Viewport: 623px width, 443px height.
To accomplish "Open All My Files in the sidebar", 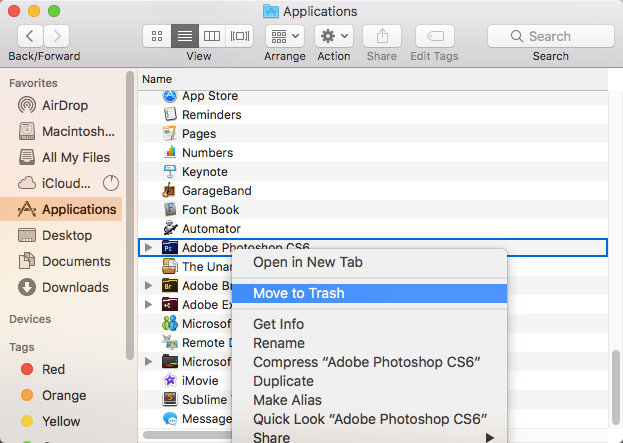I will click(61, 157).
